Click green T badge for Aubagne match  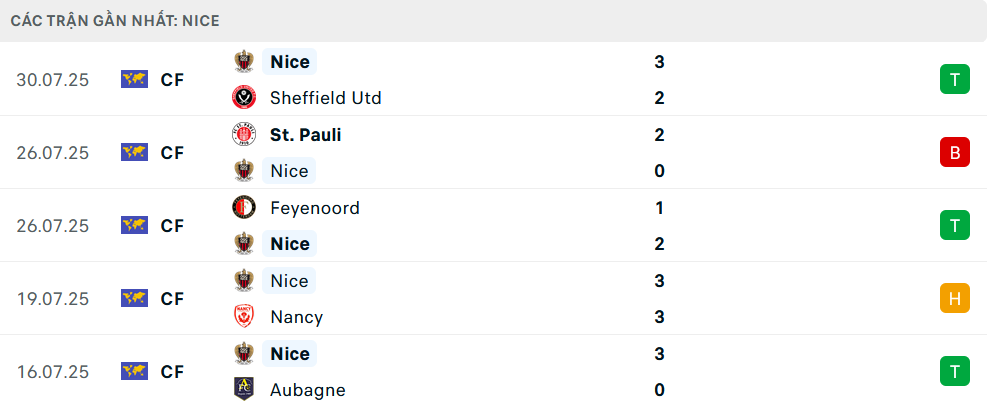click(955, 372)
